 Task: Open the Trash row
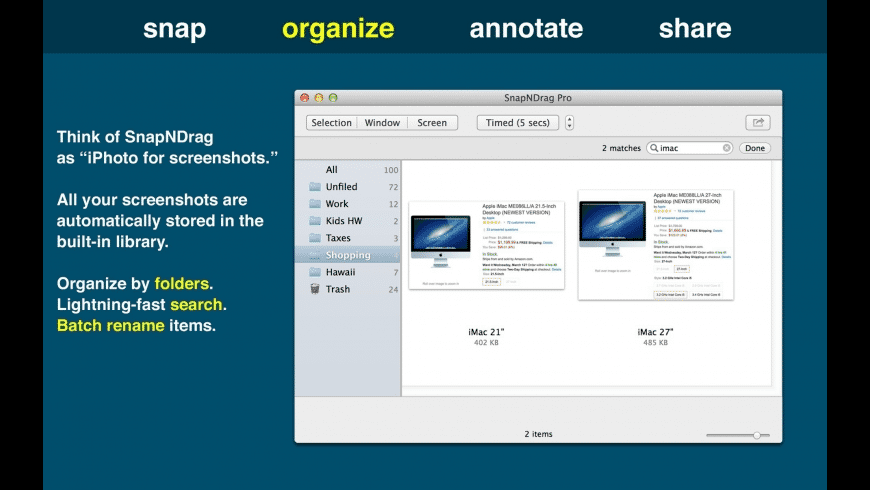click(348, 289)
